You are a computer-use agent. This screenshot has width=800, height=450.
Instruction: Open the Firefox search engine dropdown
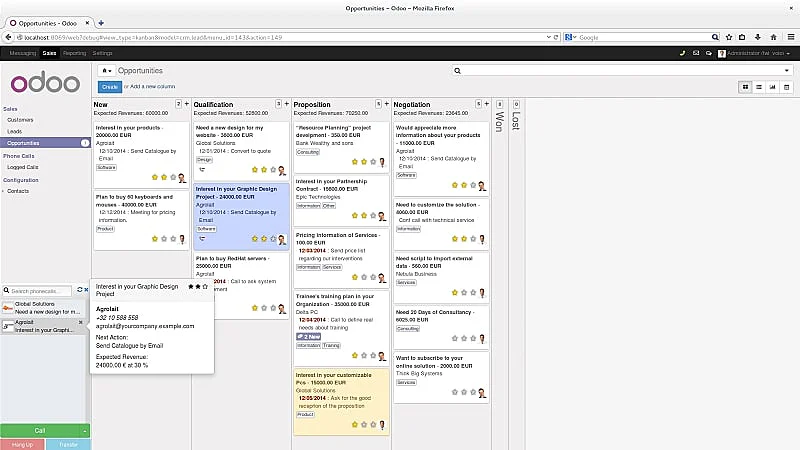point(570,37)
